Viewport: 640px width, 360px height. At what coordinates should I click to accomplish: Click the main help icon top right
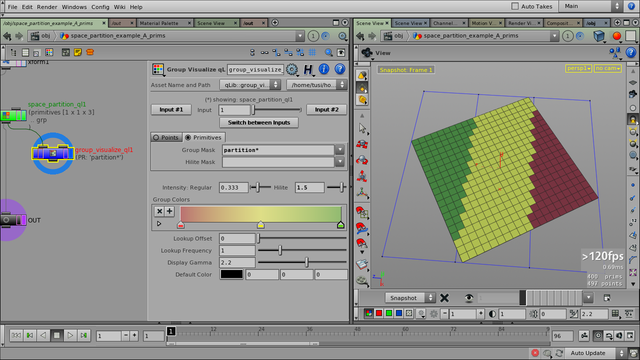(632, 6)
